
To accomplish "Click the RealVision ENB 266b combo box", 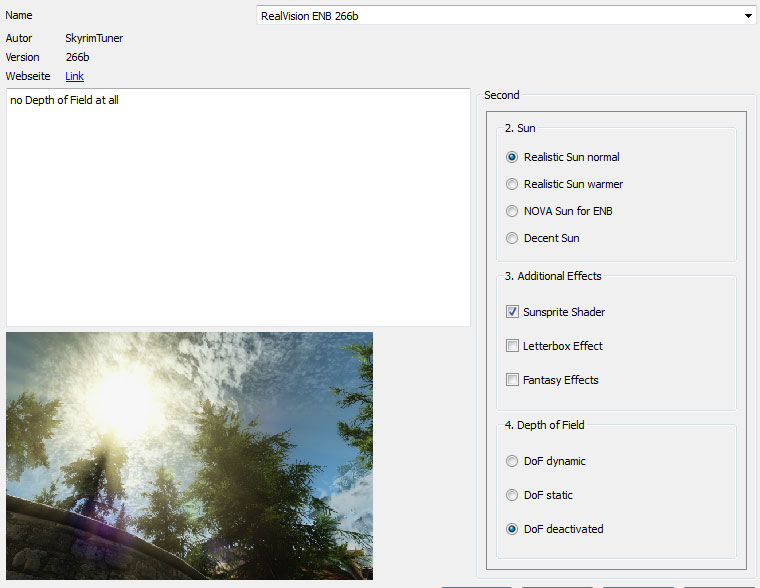I will click(500, 16).
